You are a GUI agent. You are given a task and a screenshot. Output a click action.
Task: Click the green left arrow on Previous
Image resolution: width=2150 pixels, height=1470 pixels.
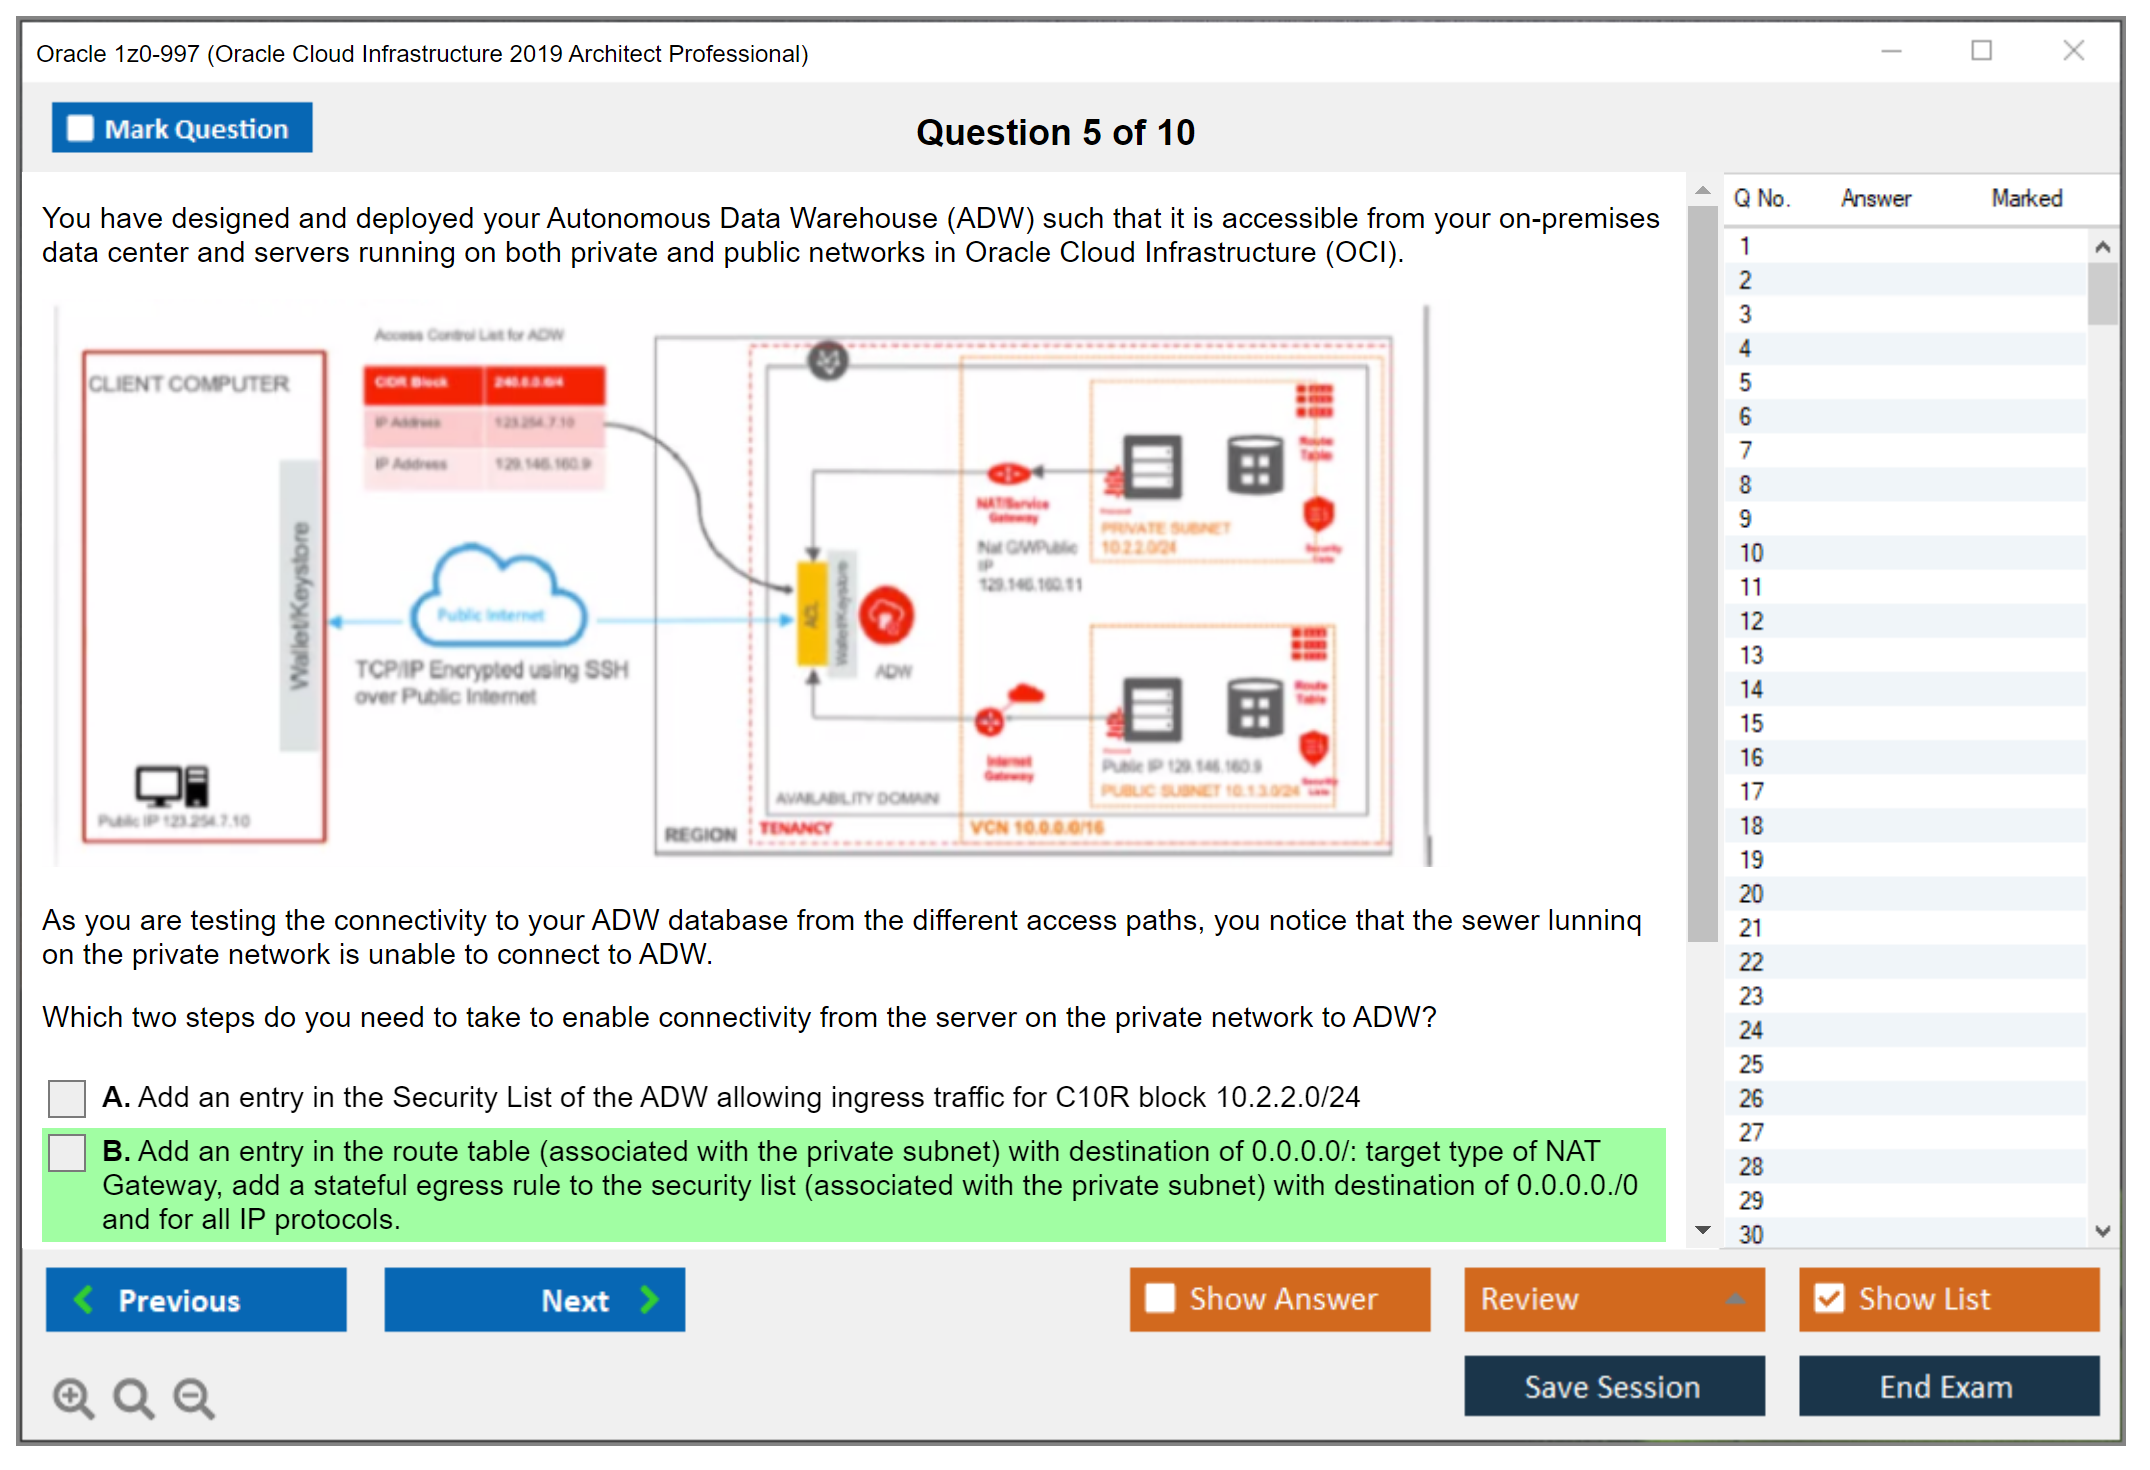(x=84, y=1299)
